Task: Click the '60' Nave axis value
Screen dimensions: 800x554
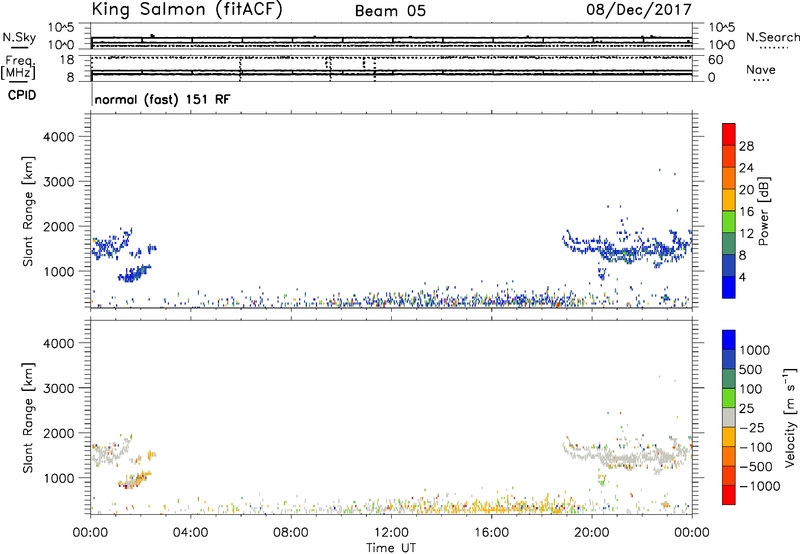Action: 715,60
